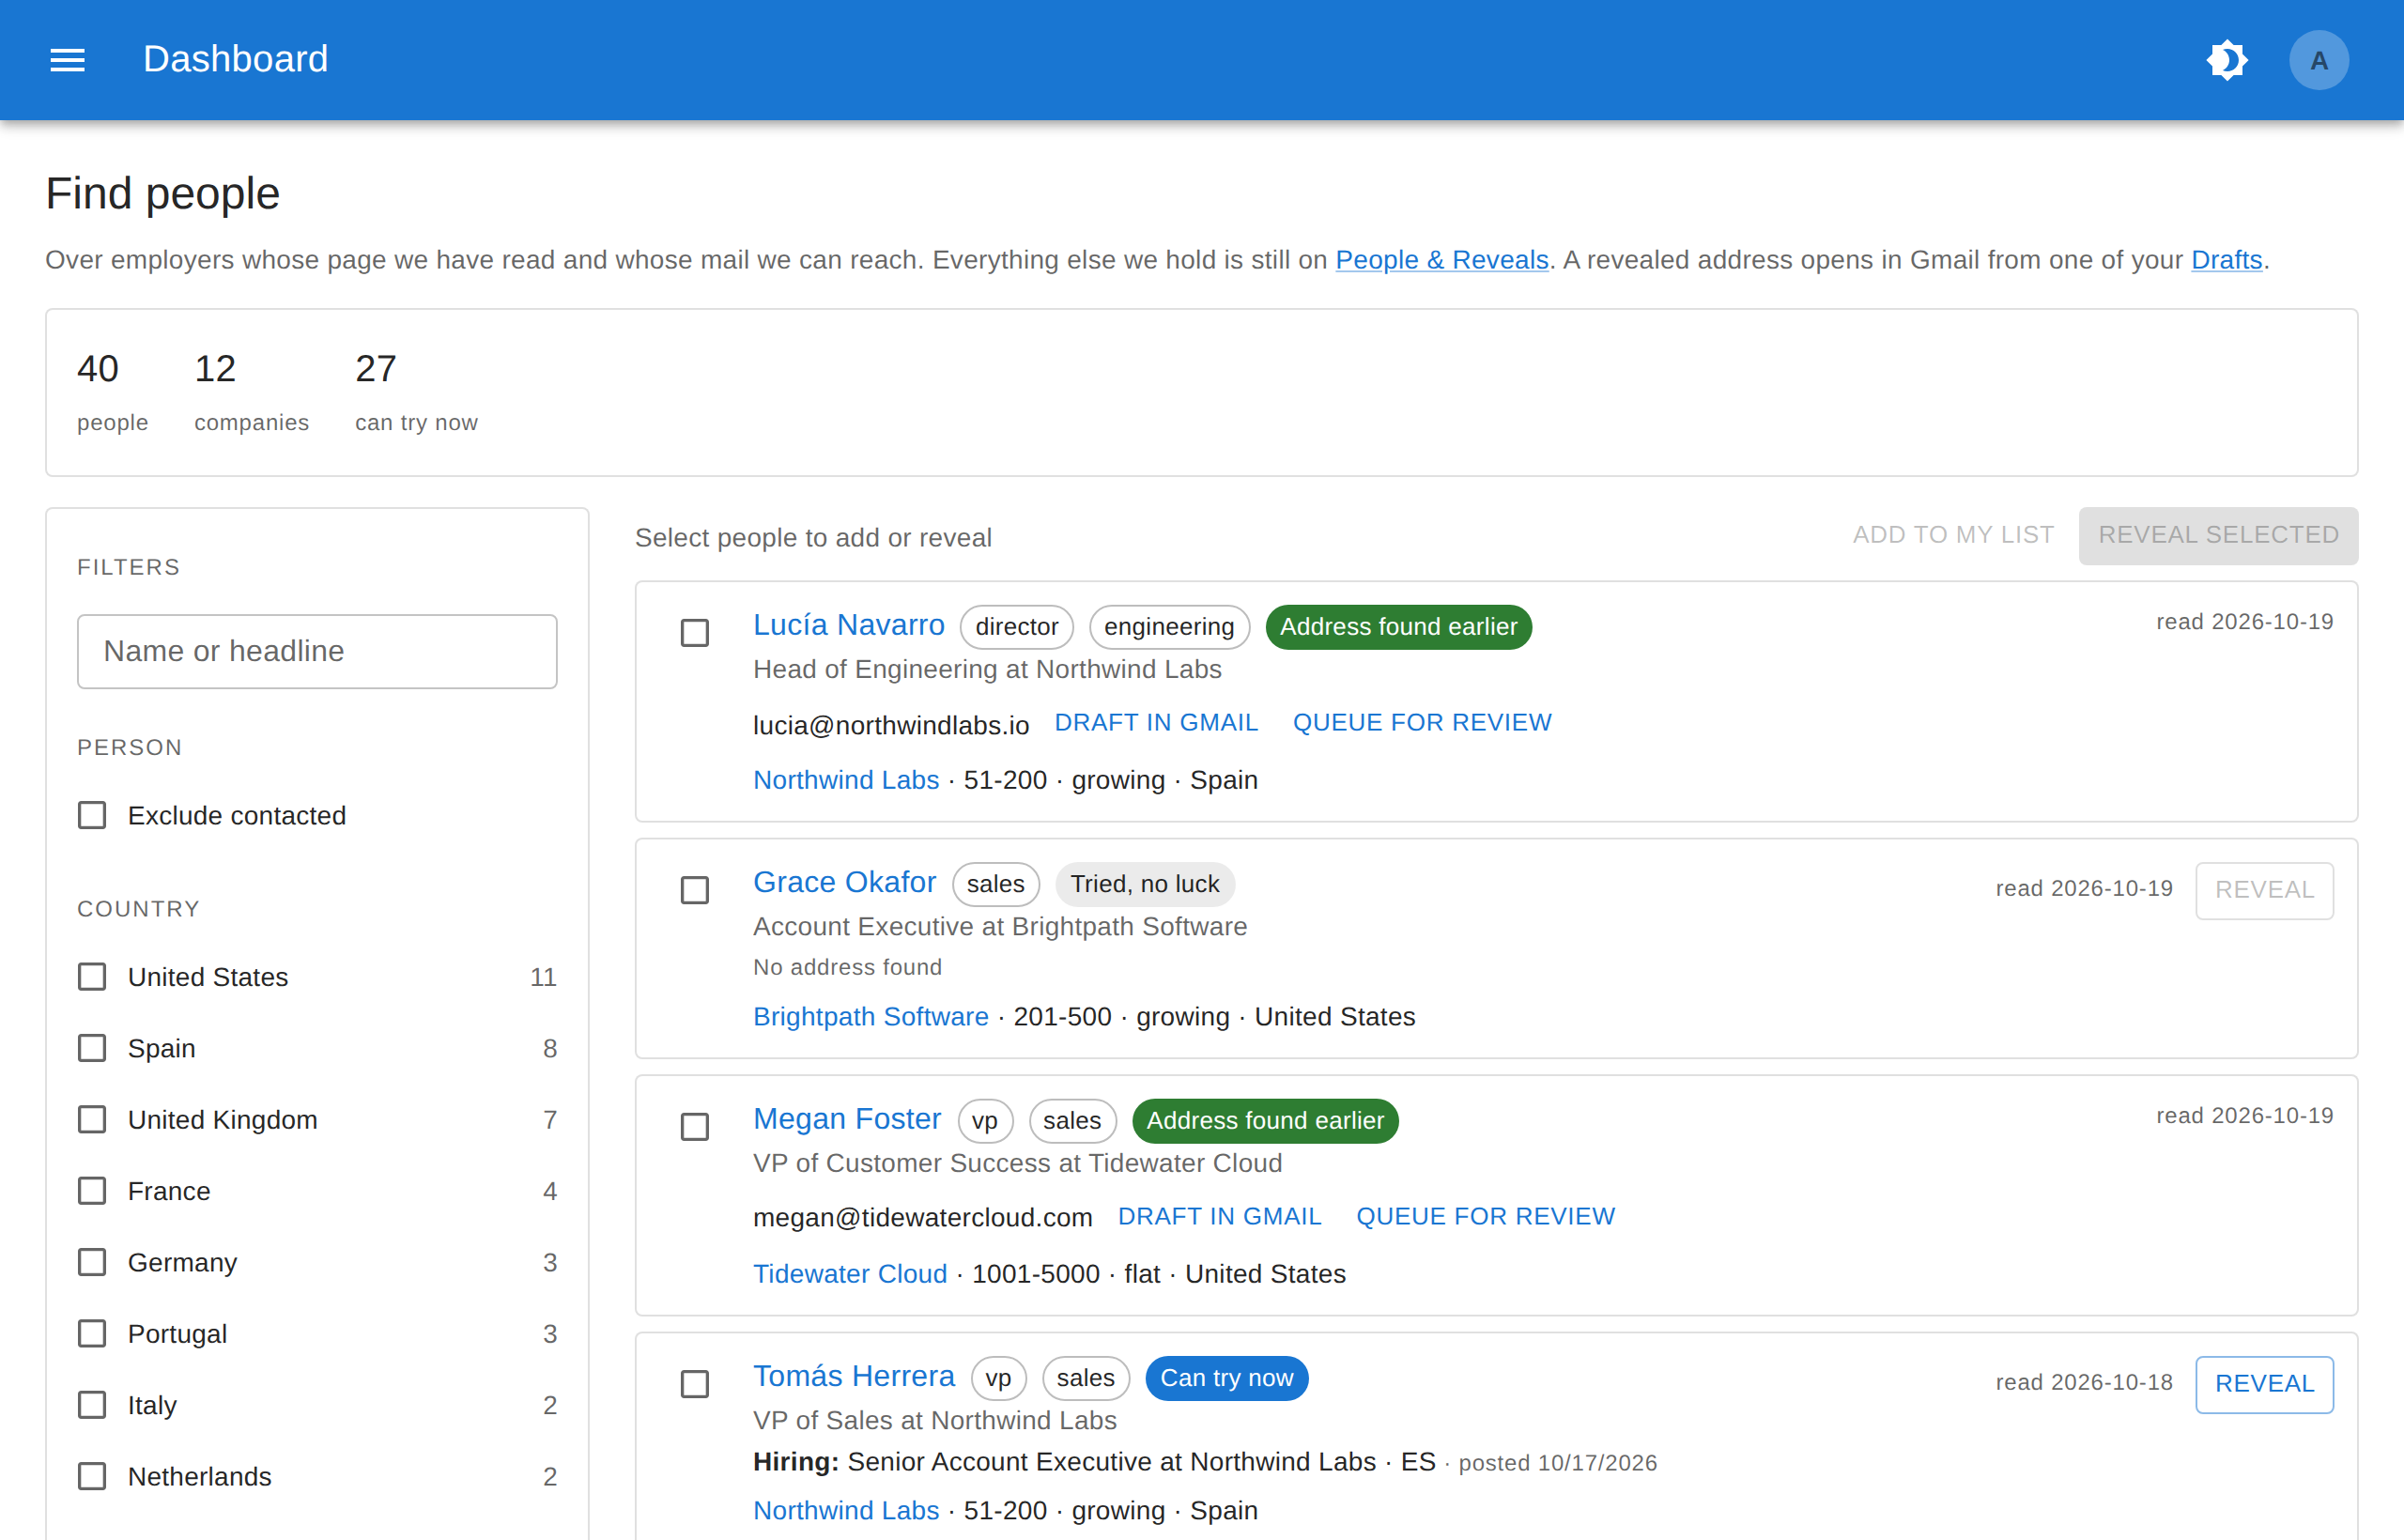Viewport: 2404px width, 1540px height.
Task: Tick the Netherlands country filter
Action: coord(92,1476)
